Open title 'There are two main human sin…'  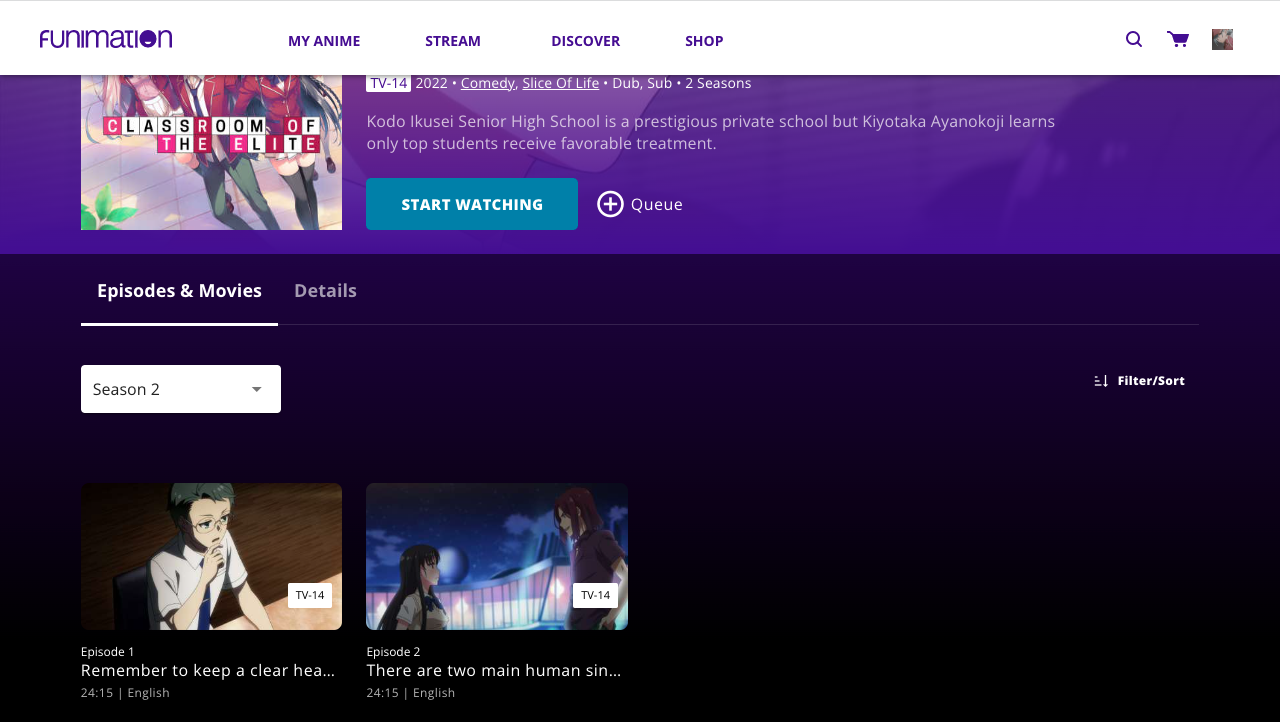(x=494, y=670)
